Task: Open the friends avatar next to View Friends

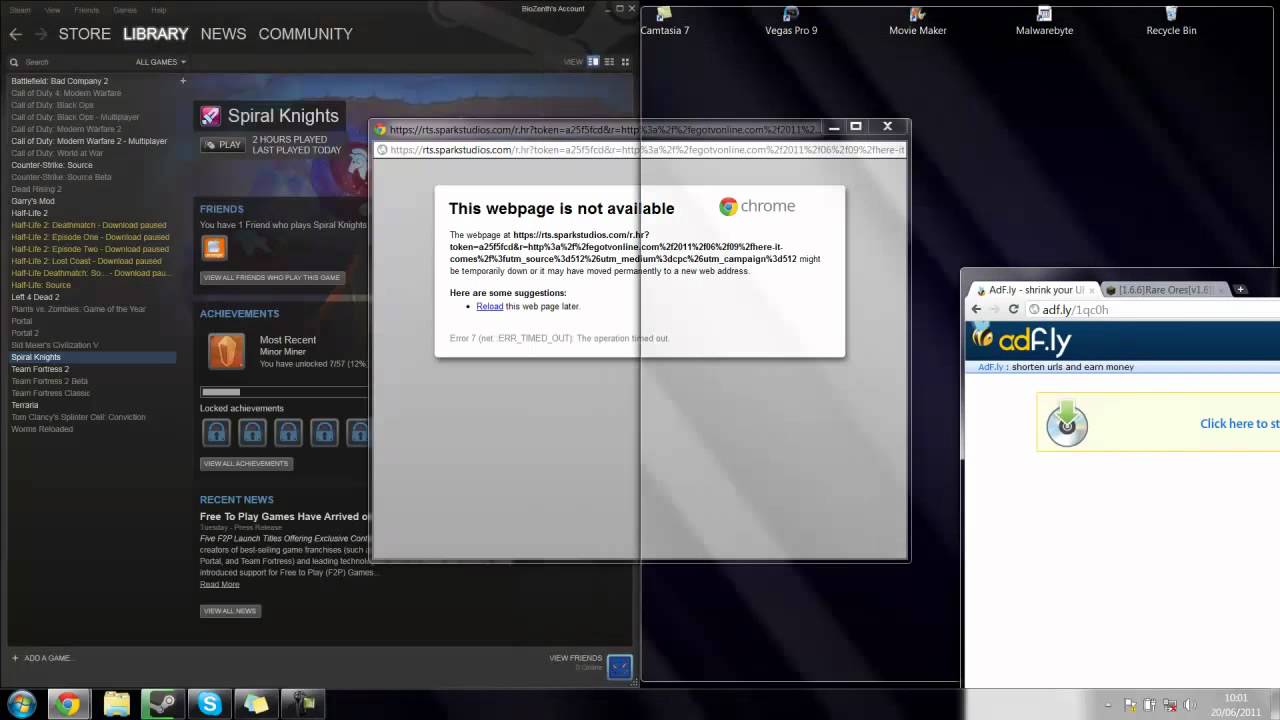Action: tap(620, 665)
